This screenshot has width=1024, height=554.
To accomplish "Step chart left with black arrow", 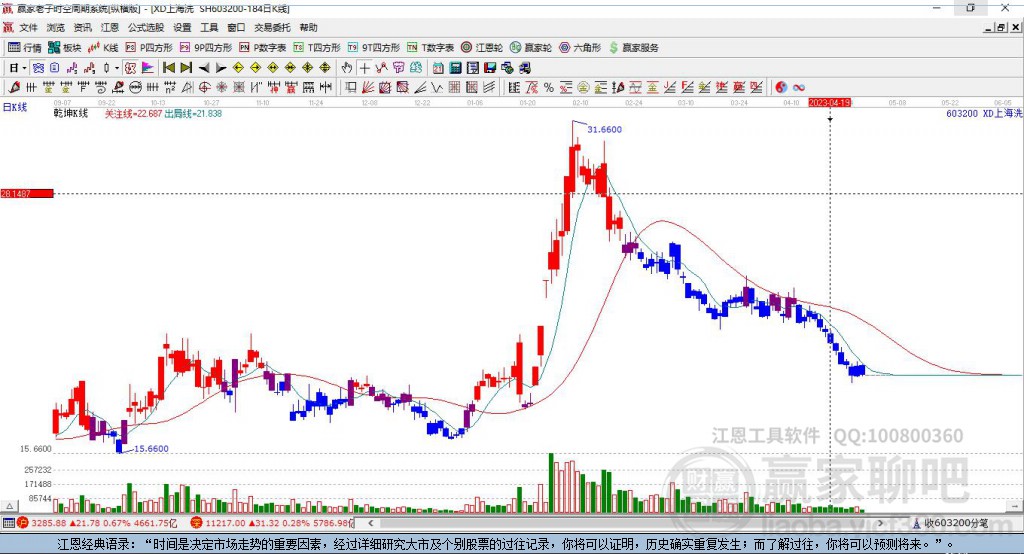I will pyautogui.click(x=204, y=68).
